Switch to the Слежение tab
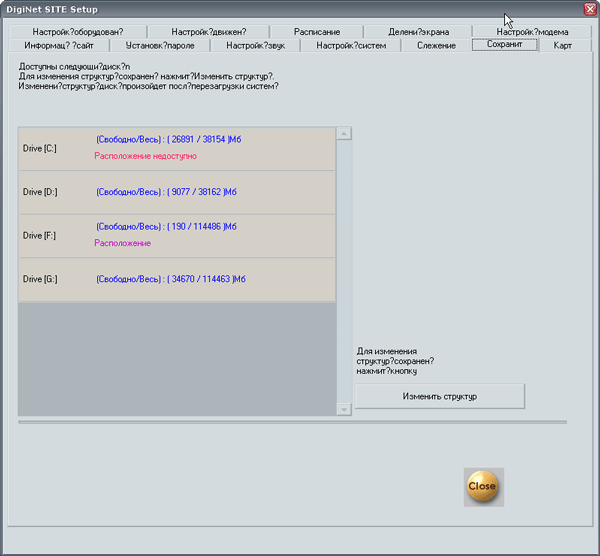600x556 pixels. [x=436, y=46]
